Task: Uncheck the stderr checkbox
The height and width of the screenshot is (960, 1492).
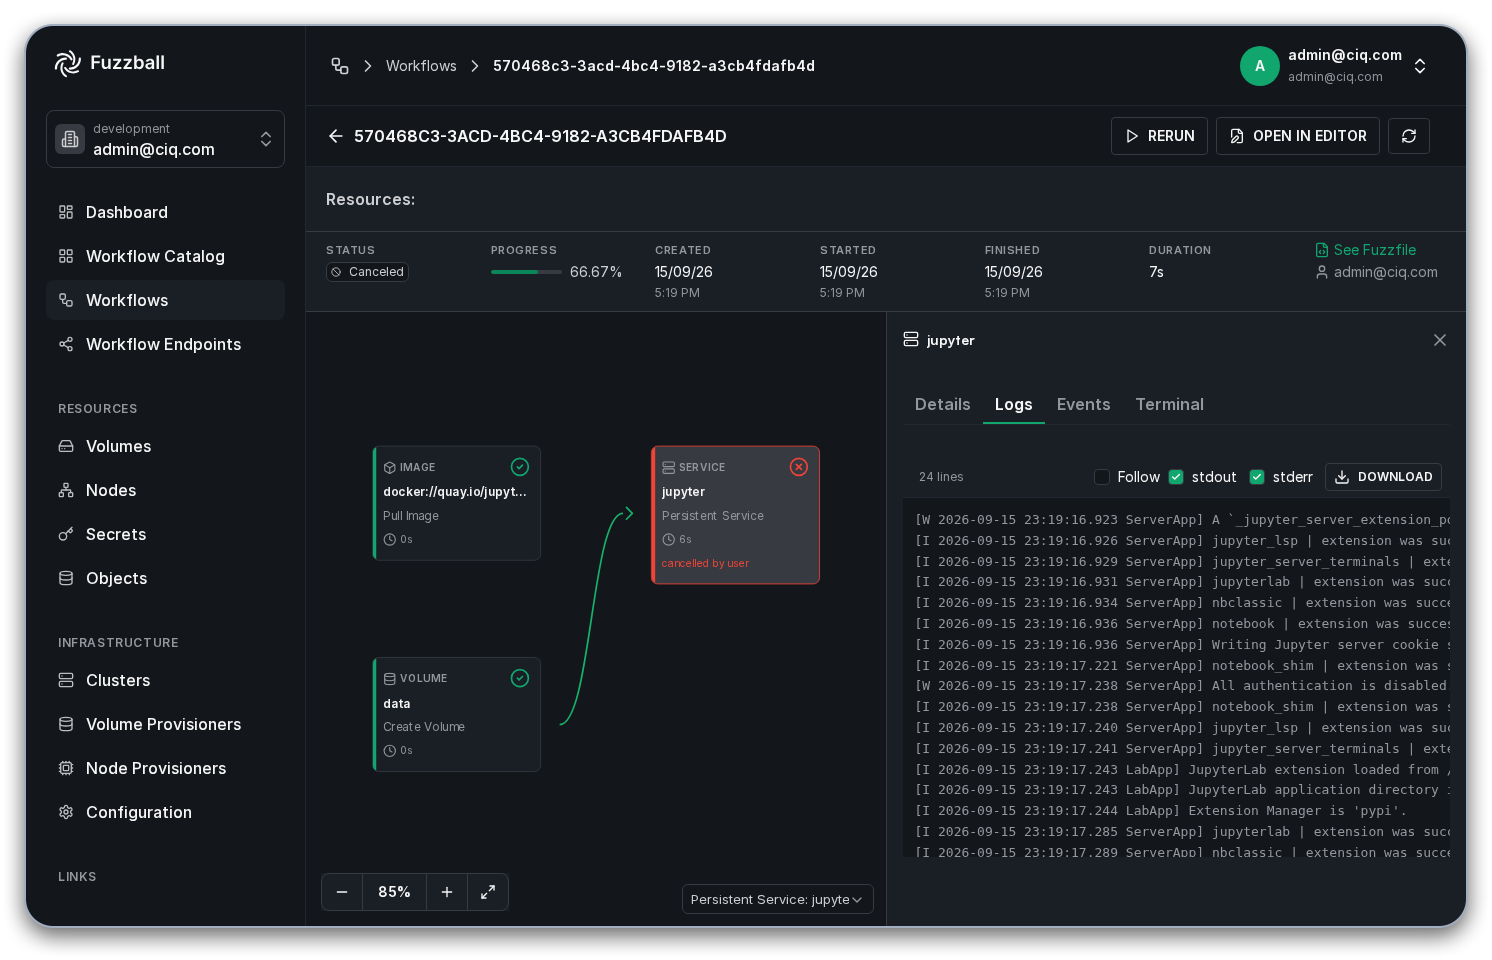Action: click(x=1257, y=477)
